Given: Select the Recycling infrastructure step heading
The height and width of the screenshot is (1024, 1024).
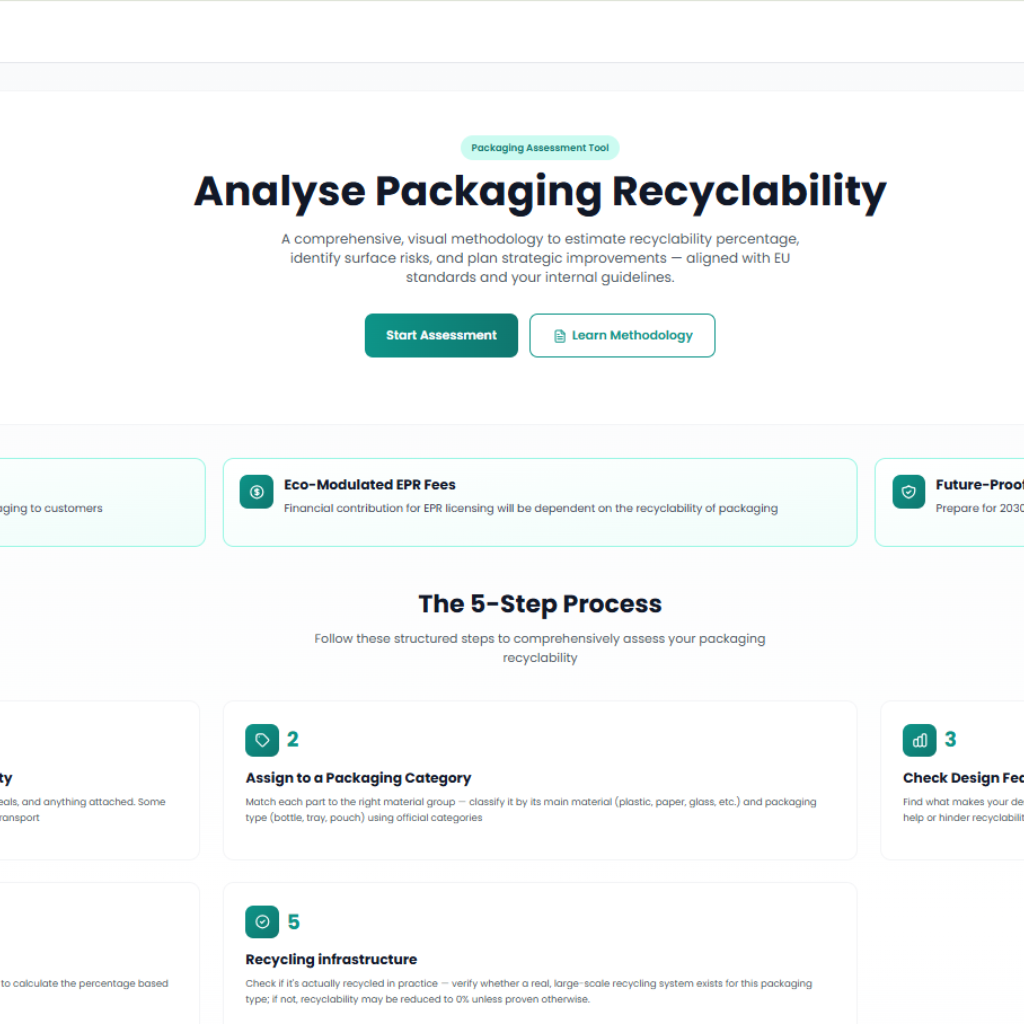Looking at the screenshot, I should point(331,960).
